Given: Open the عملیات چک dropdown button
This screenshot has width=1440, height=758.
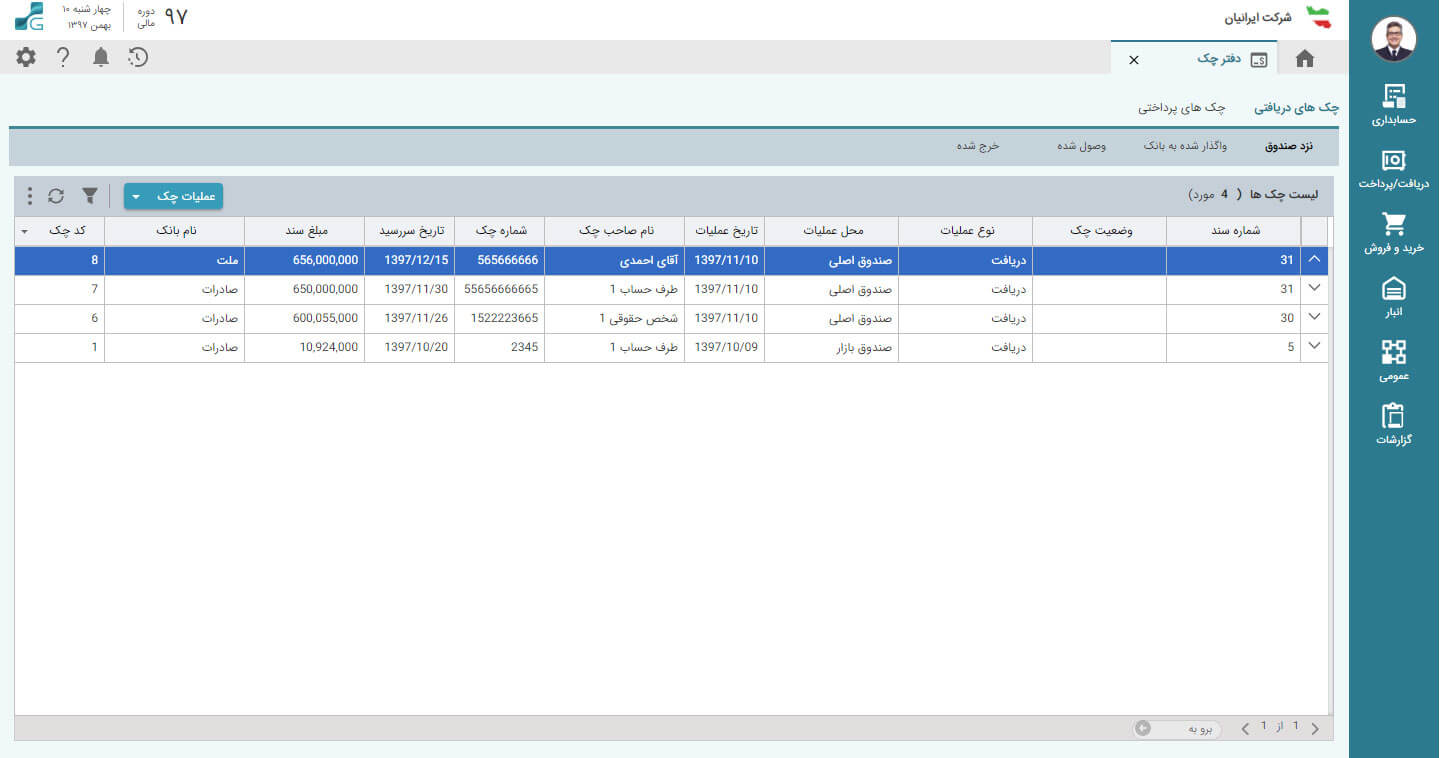Looking at the screenshot, I should click(173, 196).
